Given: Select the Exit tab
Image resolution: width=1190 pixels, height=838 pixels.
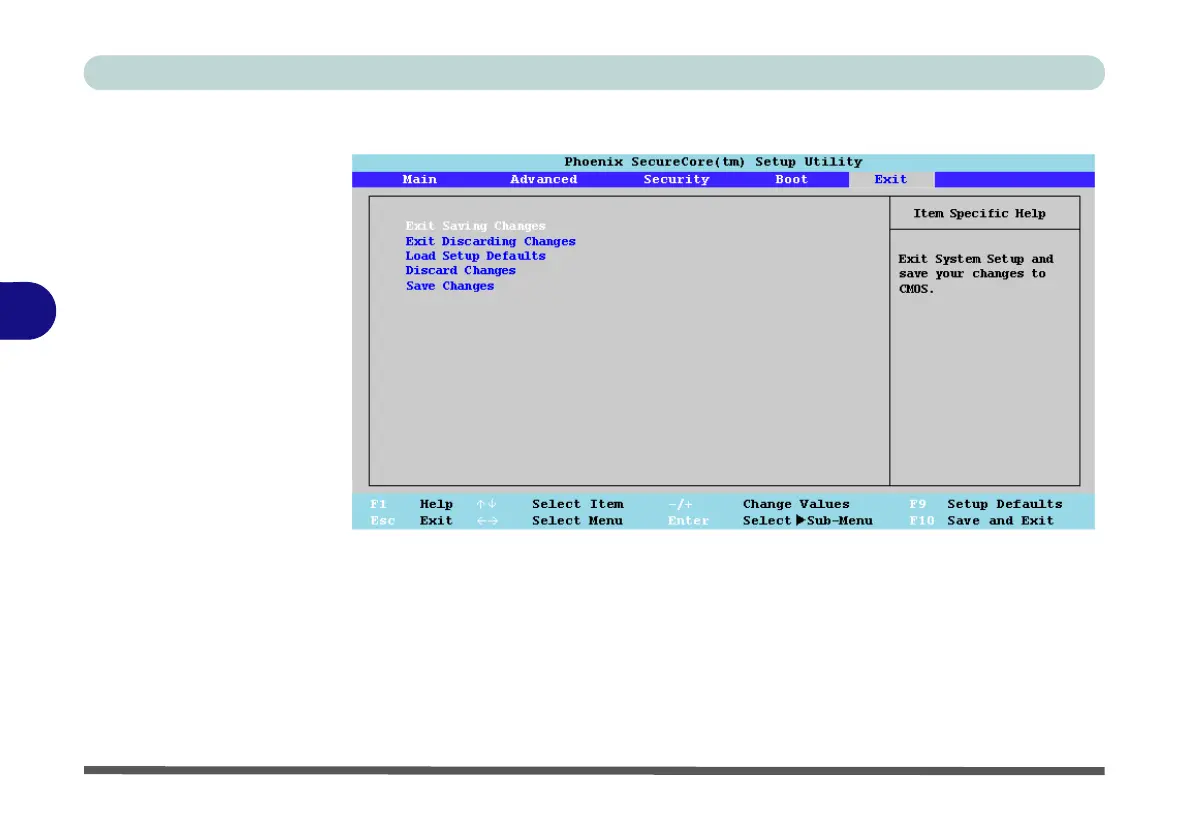Looking at the screenshot, I should pyautogui.click(x=891, y=180).
